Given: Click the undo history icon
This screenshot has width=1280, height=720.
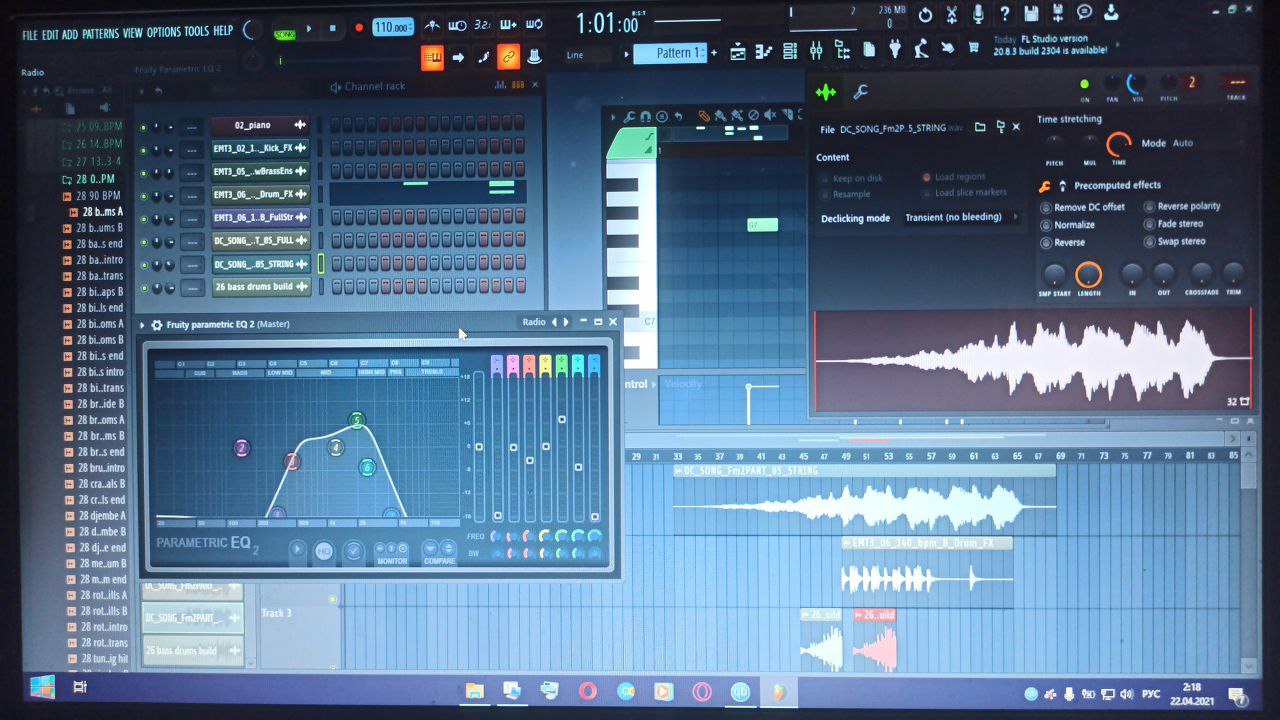Looking at the screenshot, I should point(925,15).
